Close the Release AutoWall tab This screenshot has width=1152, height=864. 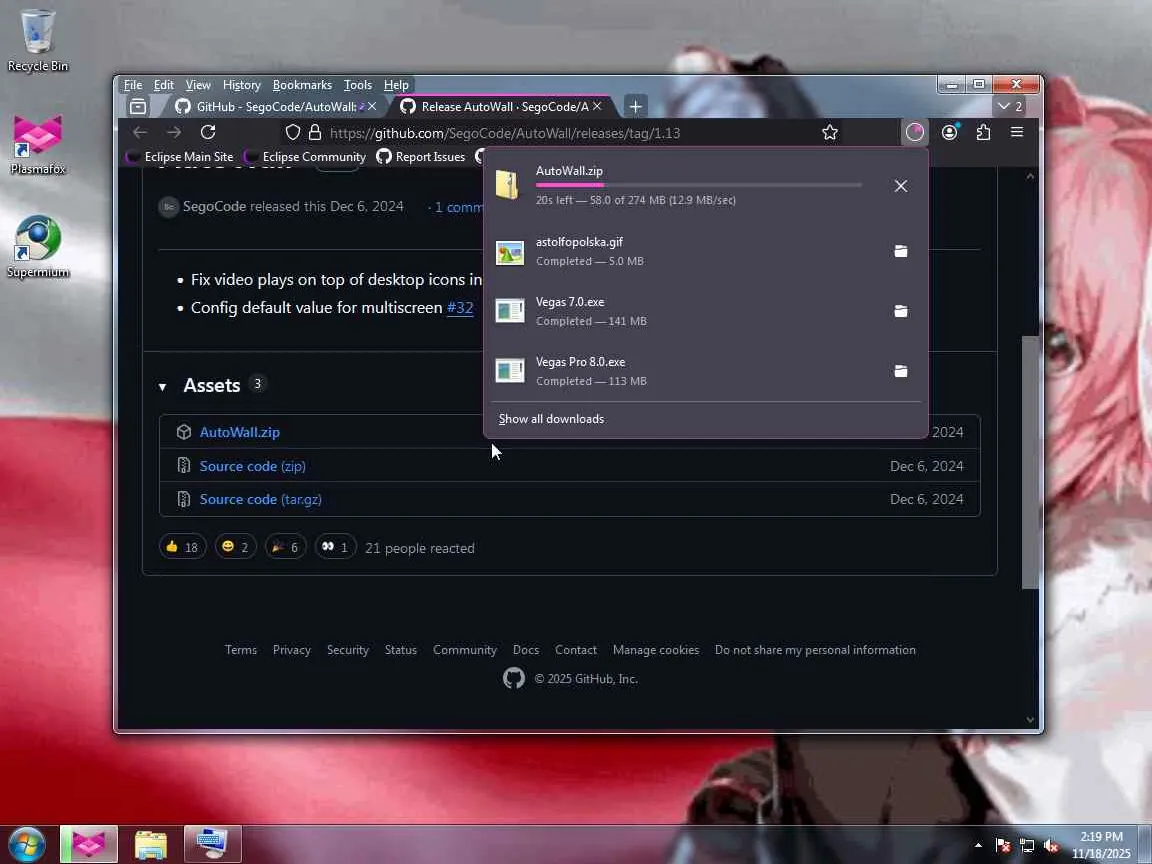pos(597,107)
